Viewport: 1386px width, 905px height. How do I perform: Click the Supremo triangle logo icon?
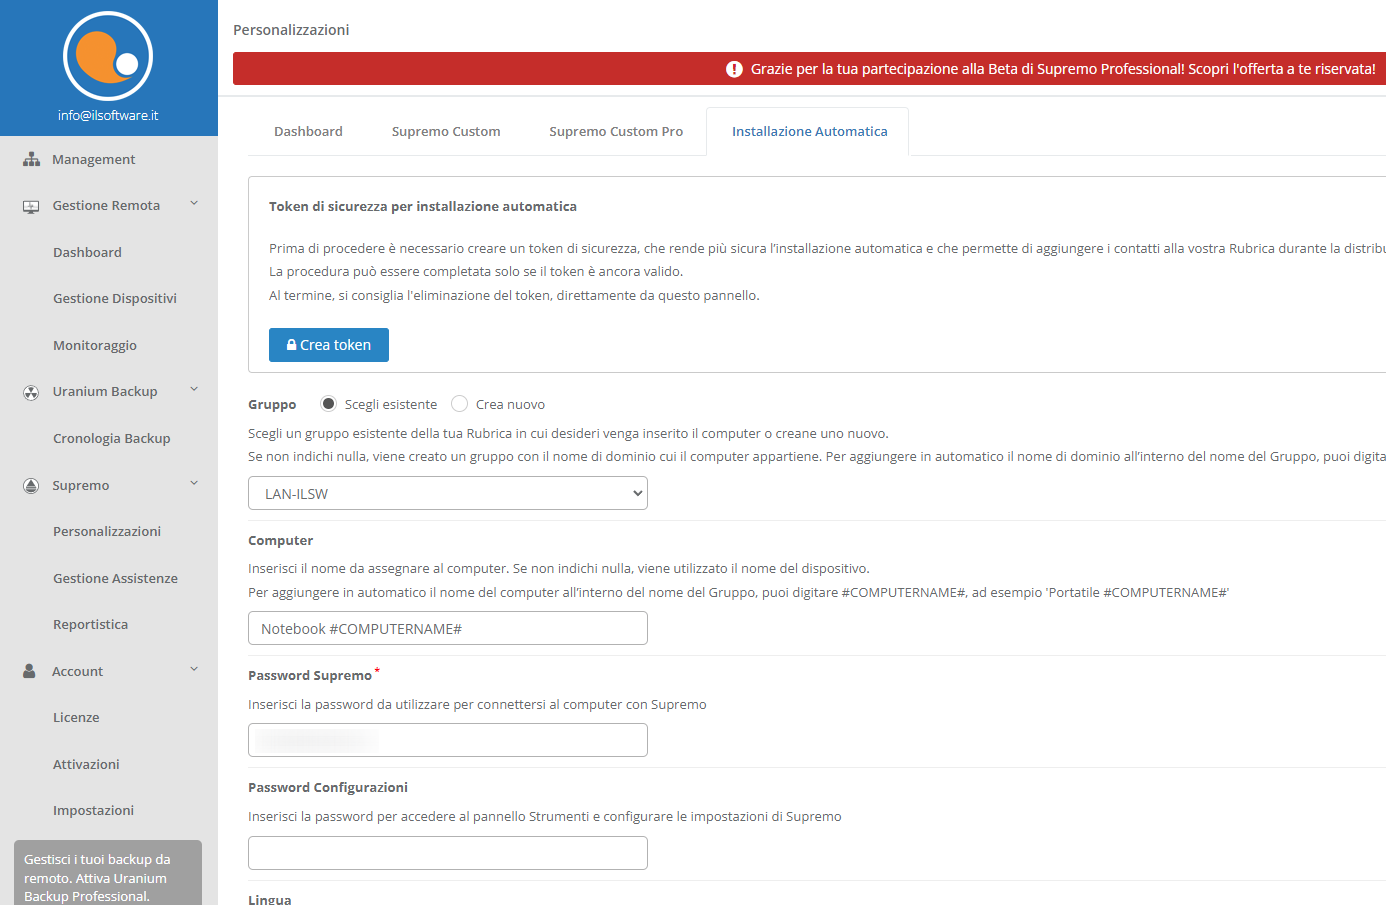(x=31, y=485)
